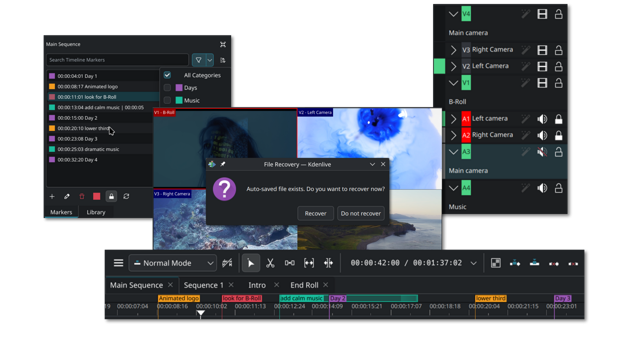Toggle effects wand on V4 track
Screen dimensions: 640x360
[x=526, y=14]
